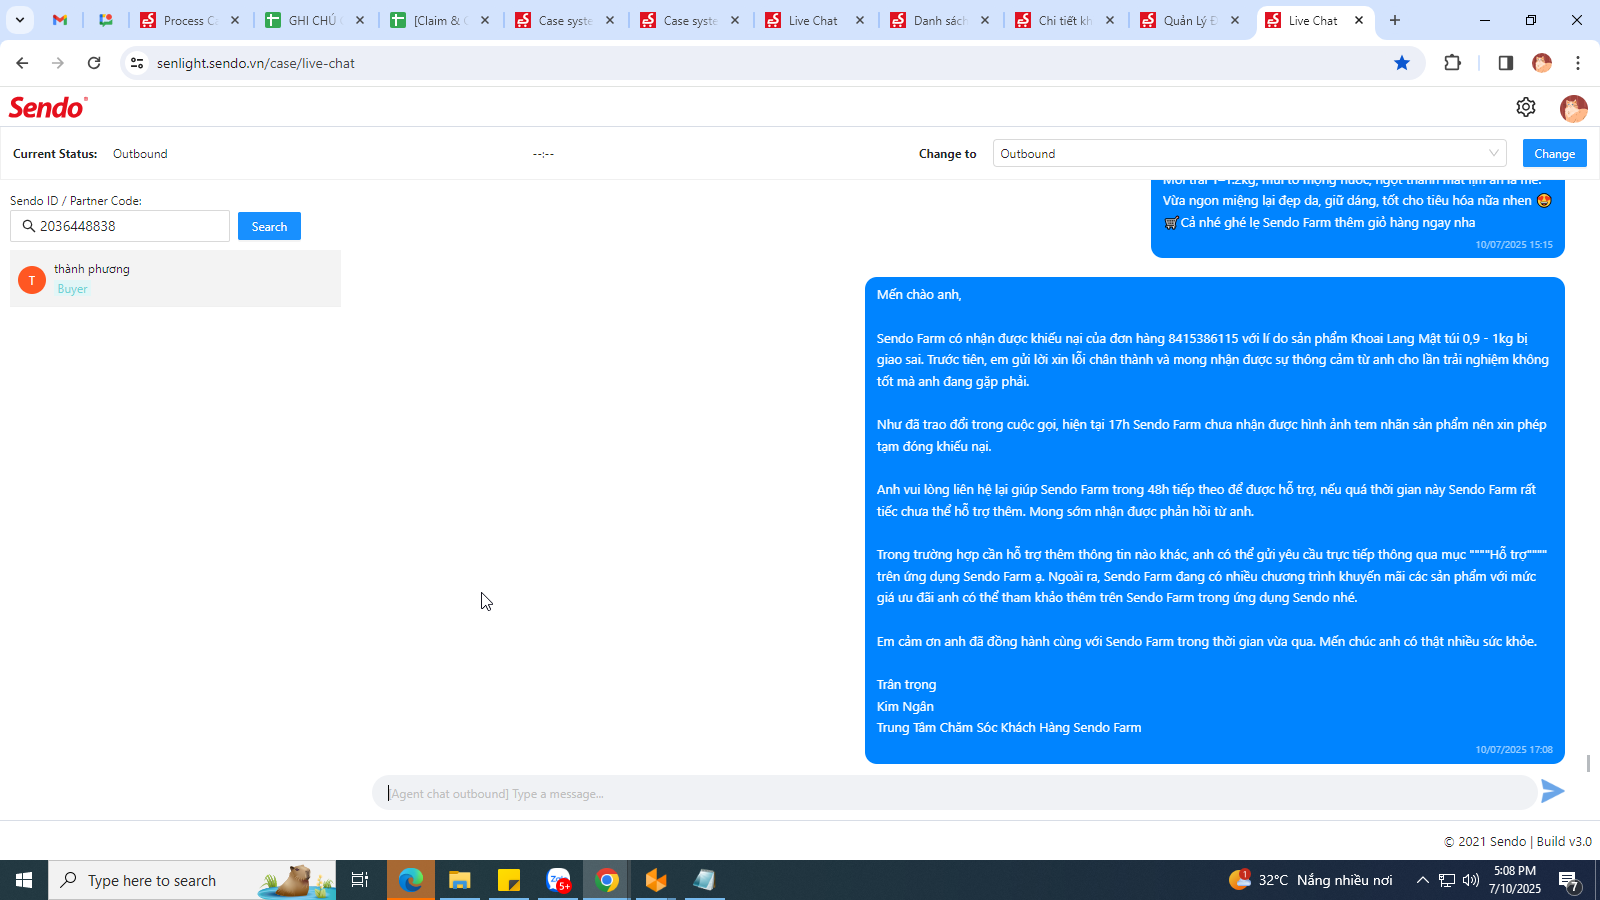Open Task View on taskbar
1600x900 pixels.
click(360, 880)
